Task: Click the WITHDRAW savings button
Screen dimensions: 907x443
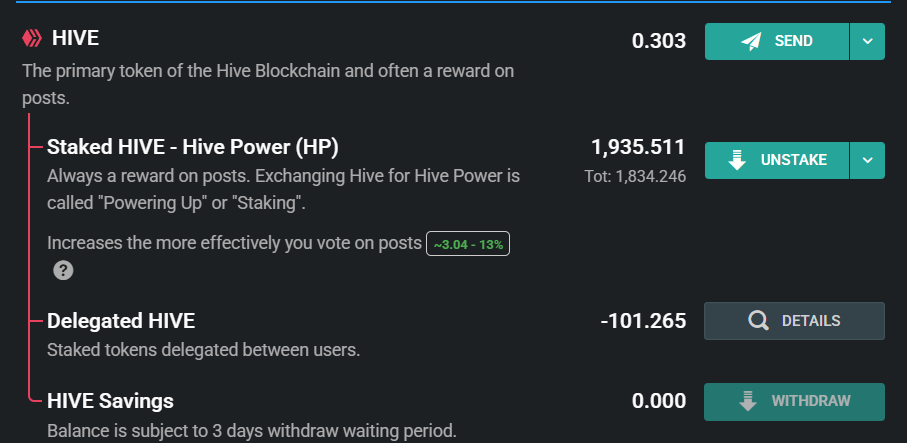Action: (794, 402)
